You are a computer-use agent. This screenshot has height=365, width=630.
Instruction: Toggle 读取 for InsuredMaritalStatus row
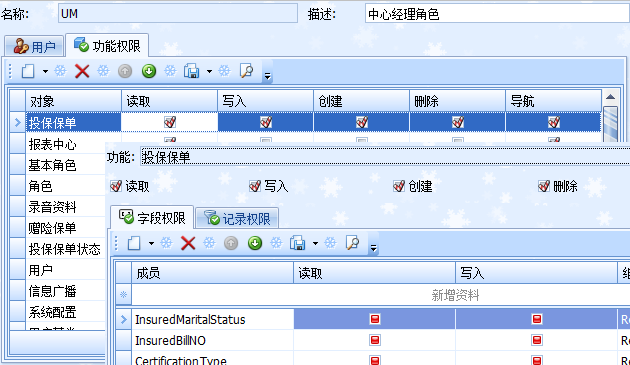point(375,319)
